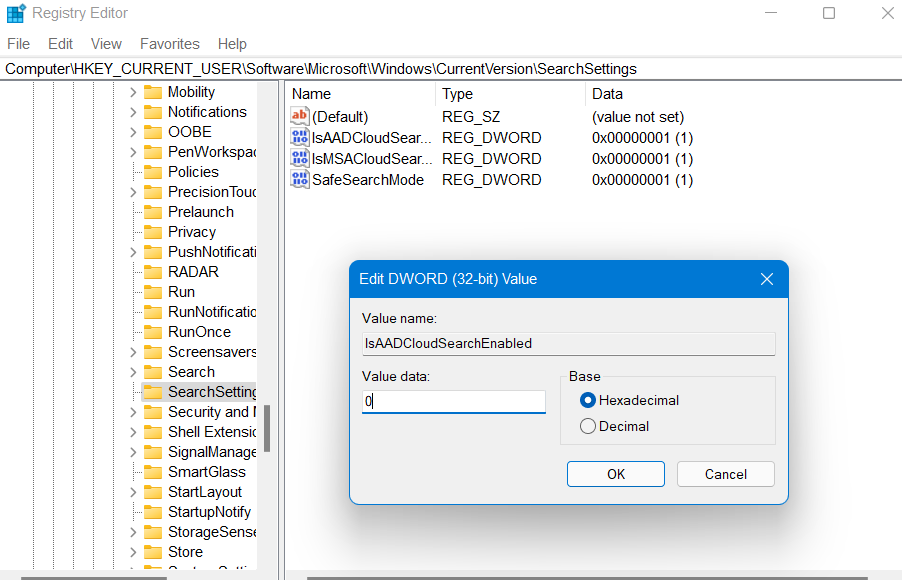This screenshot has width=902, height=580.
Task: Click the RunOnce folder icon
Action: tap(152, 332)
